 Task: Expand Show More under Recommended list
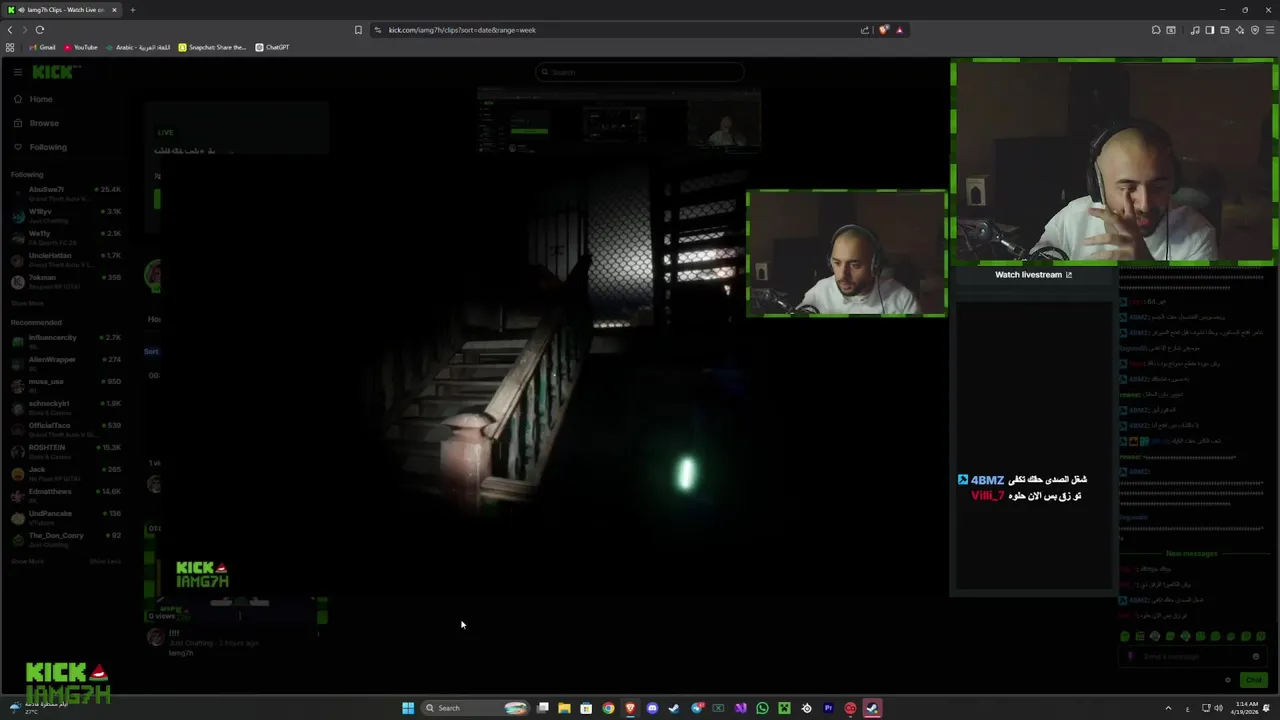pos(27,561)
